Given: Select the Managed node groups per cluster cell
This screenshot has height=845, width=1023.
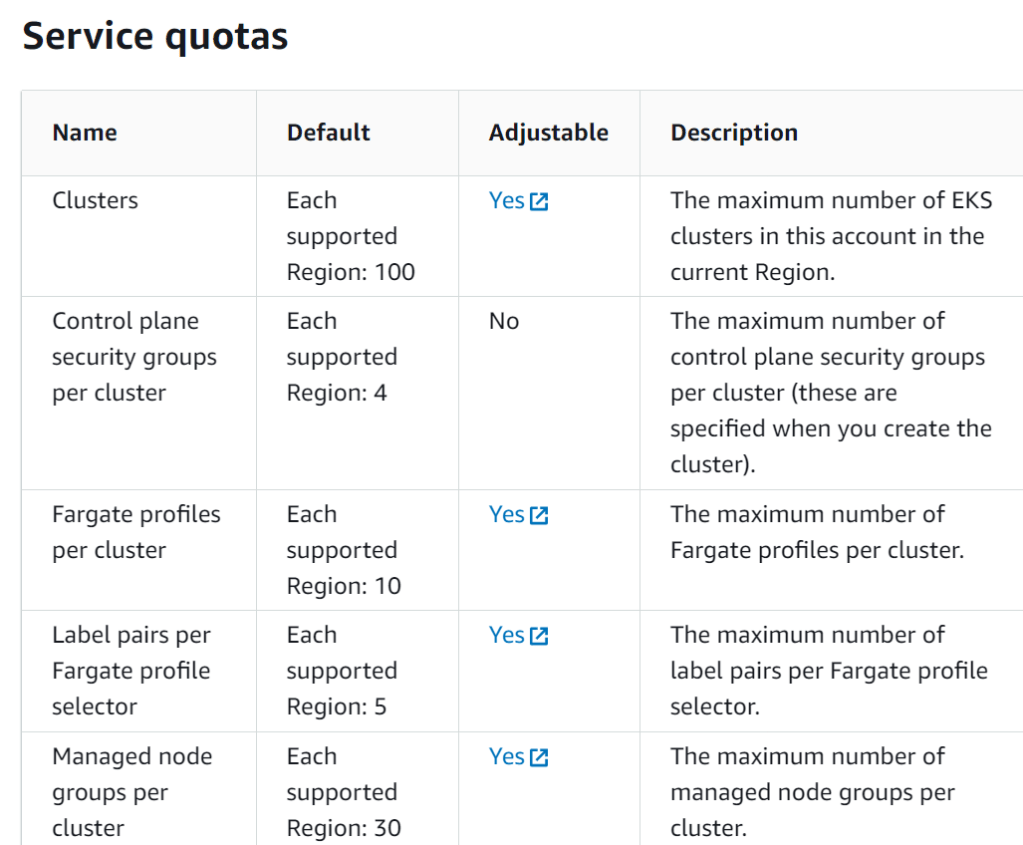Looking at the screenshot, I should pyautogui.click(x=132, y=792).
